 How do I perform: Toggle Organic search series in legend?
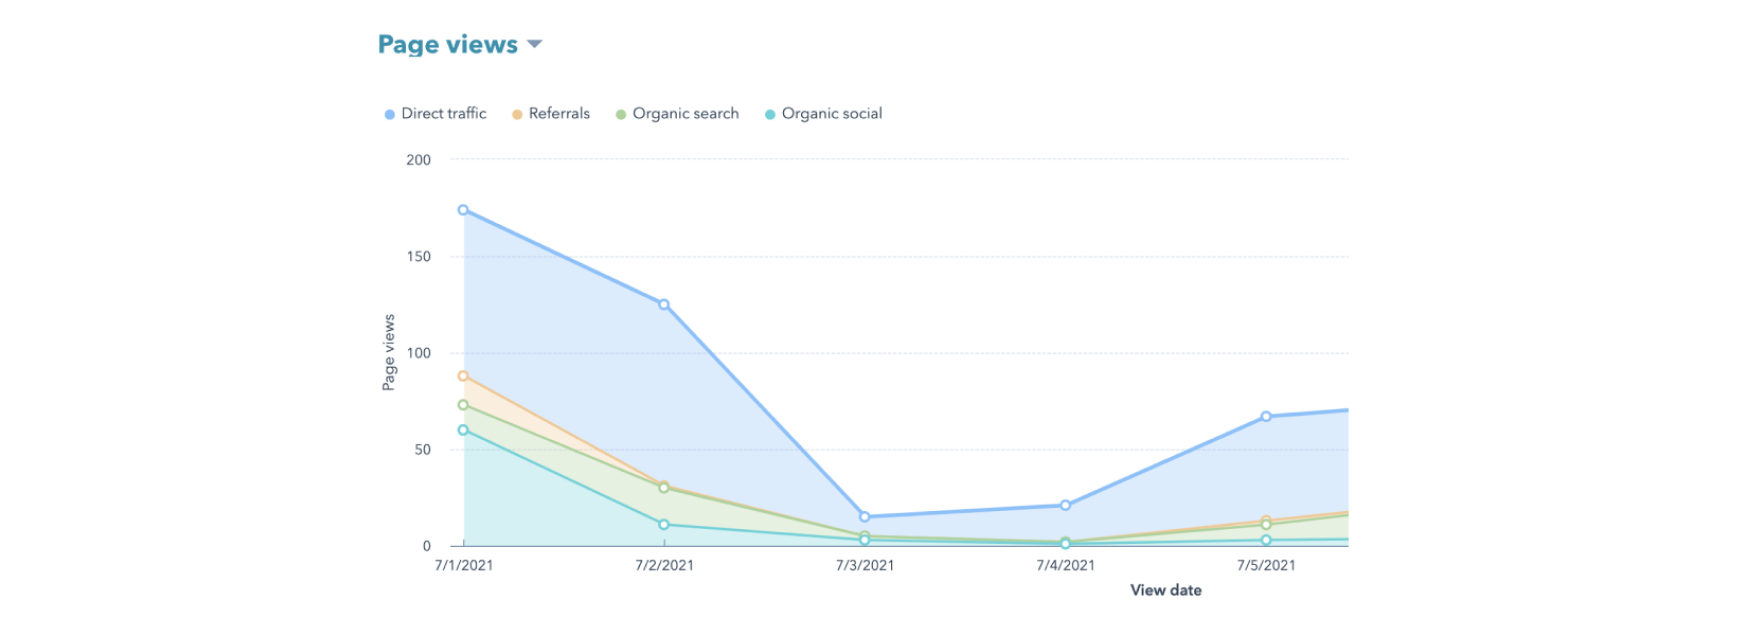click(x=685, y=114)
